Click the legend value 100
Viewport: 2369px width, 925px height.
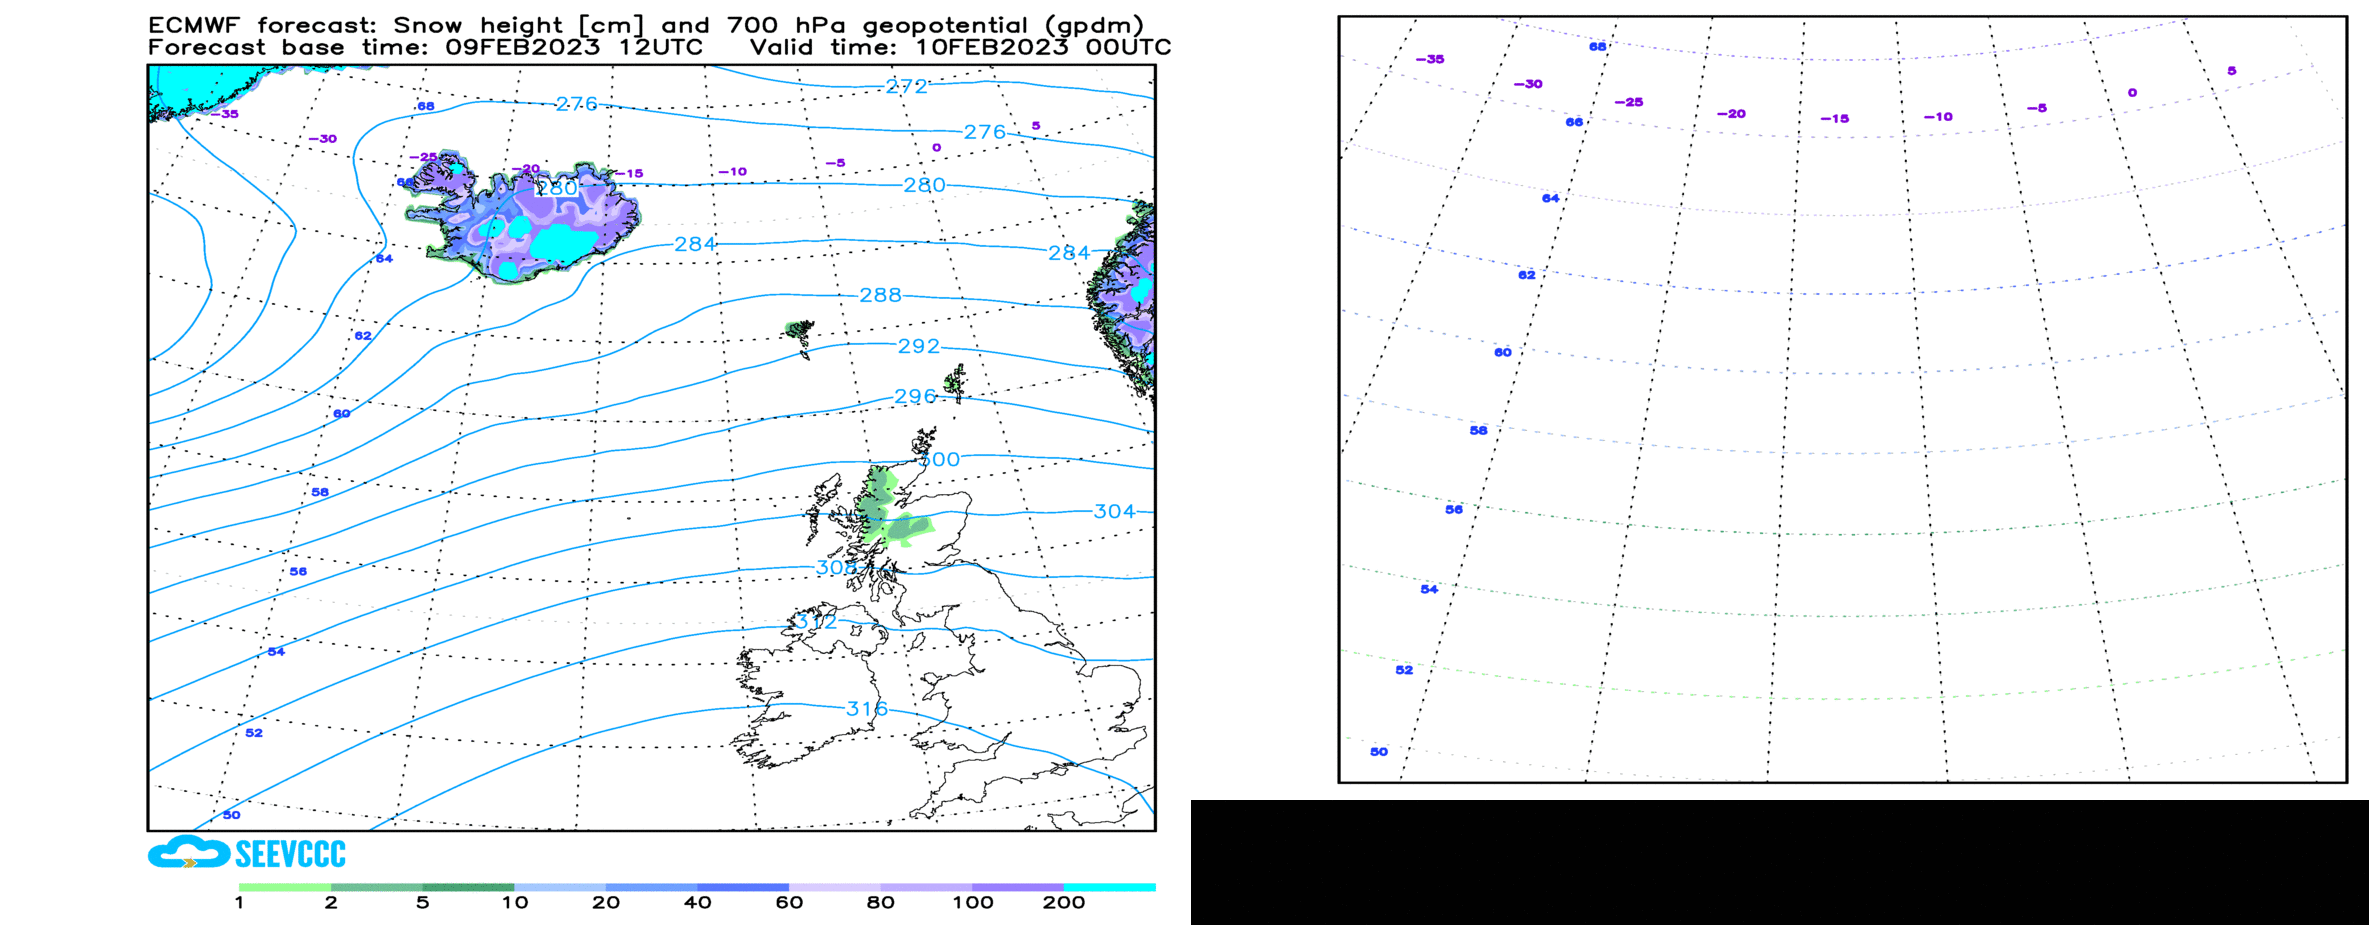coord(973,903)
